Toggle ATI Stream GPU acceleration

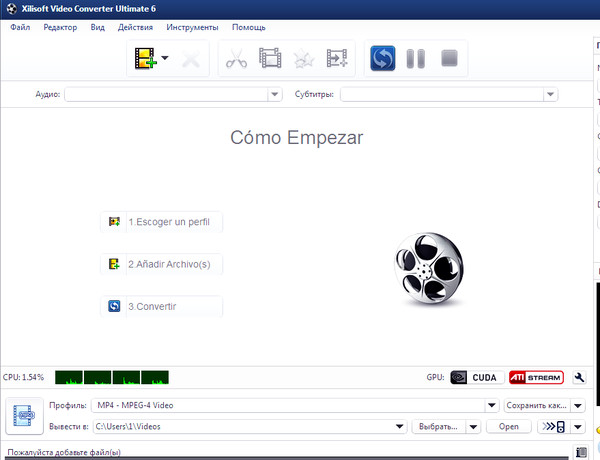pos(536,377)
